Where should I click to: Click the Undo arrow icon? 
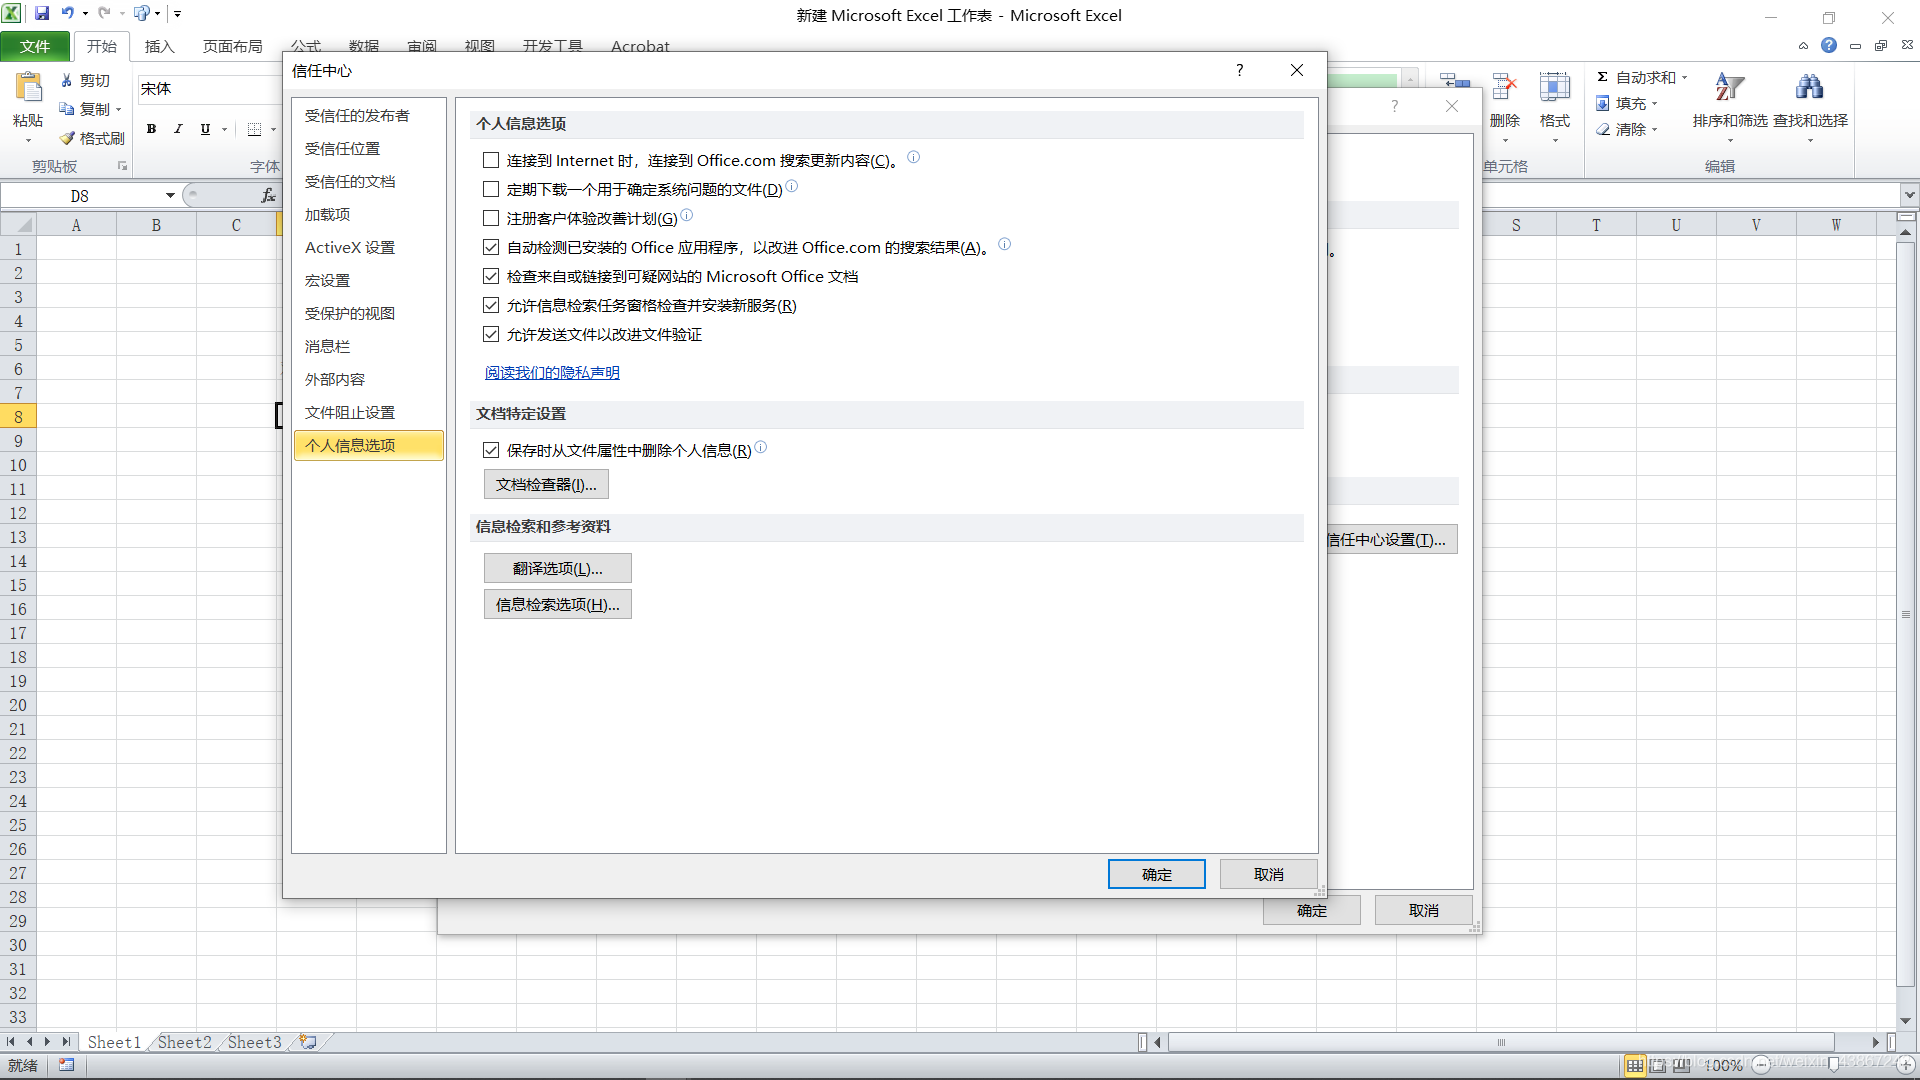[68, 13]
